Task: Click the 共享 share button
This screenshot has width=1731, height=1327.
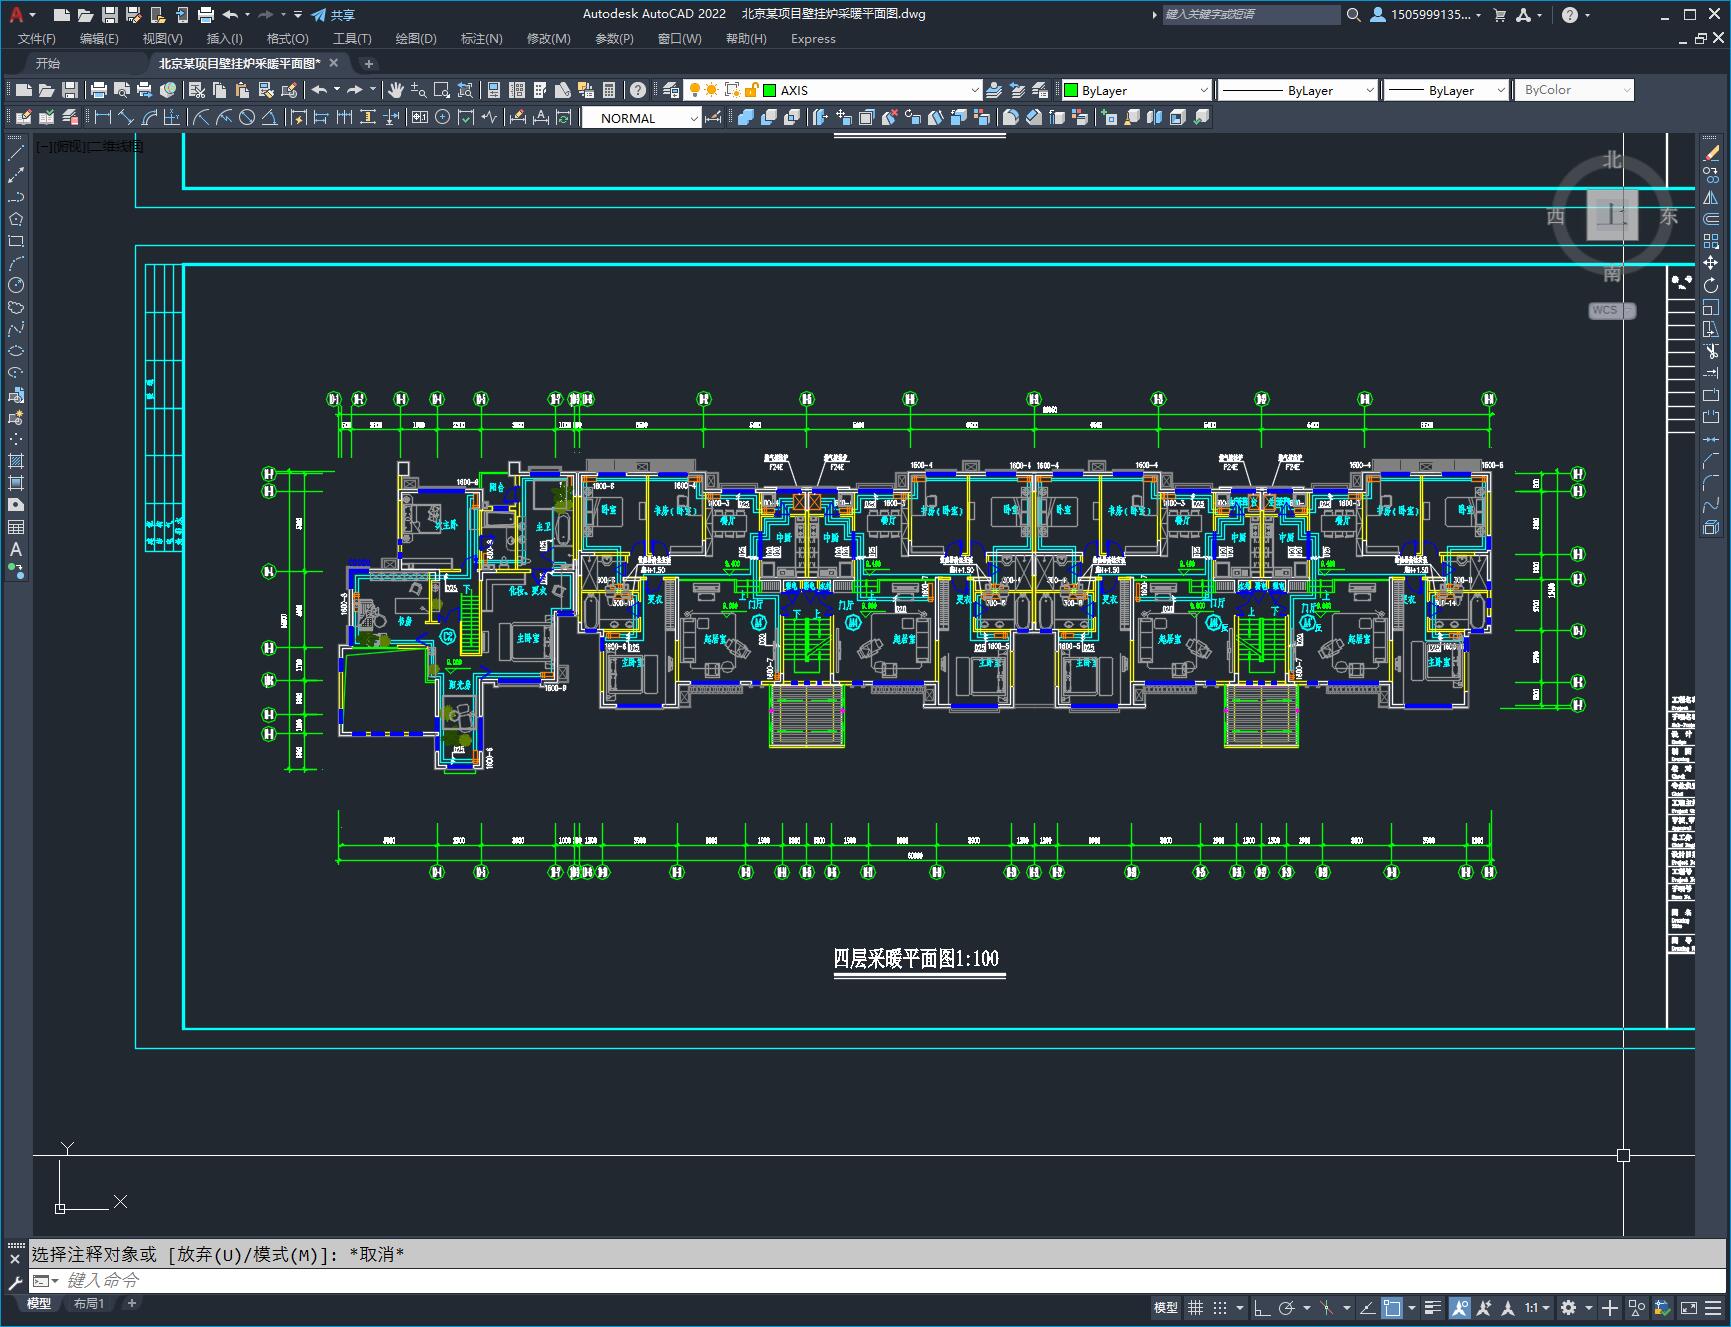Action: (x=333, y=15)
